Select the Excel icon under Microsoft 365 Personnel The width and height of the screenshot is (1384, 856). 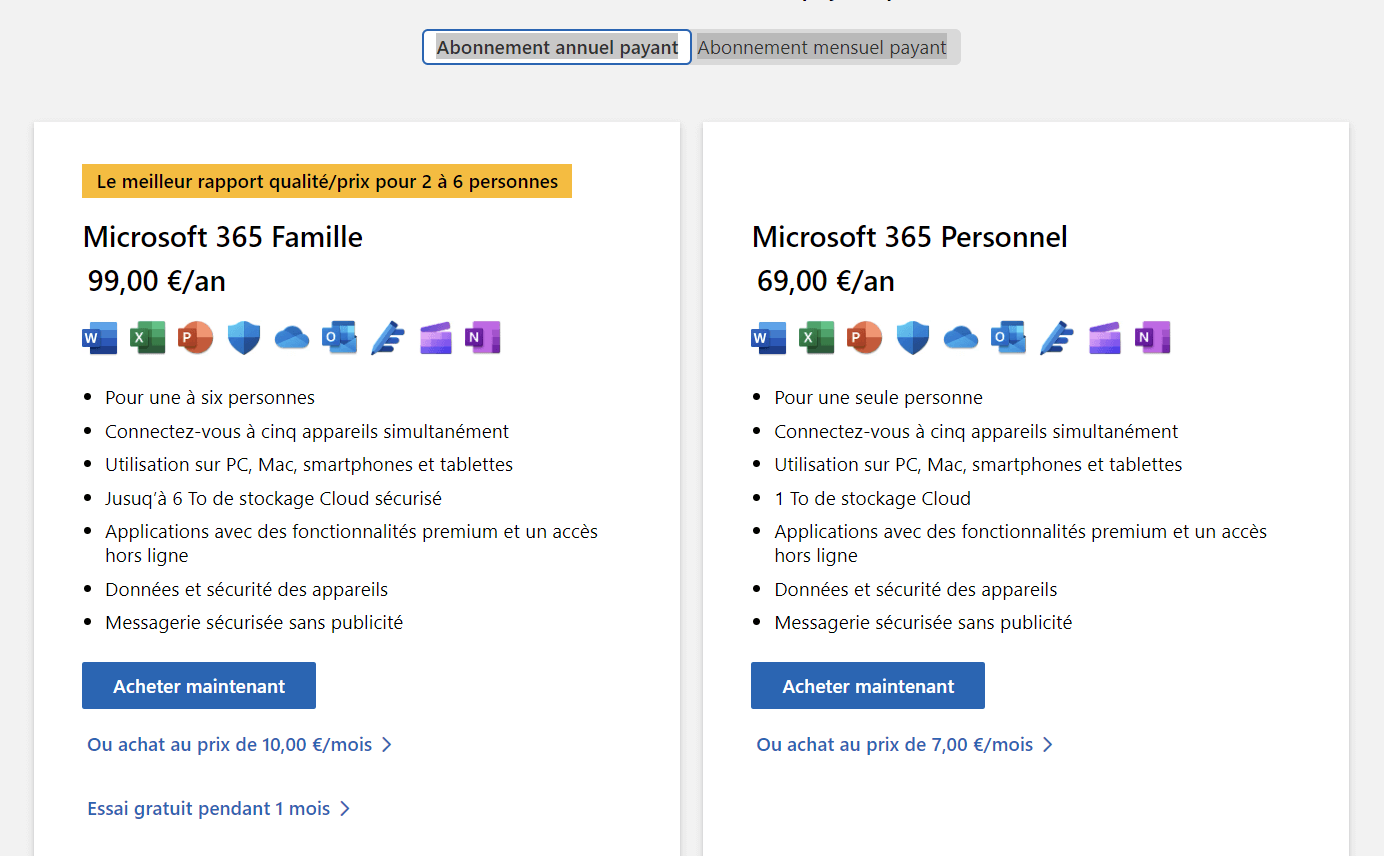[816, 338]
